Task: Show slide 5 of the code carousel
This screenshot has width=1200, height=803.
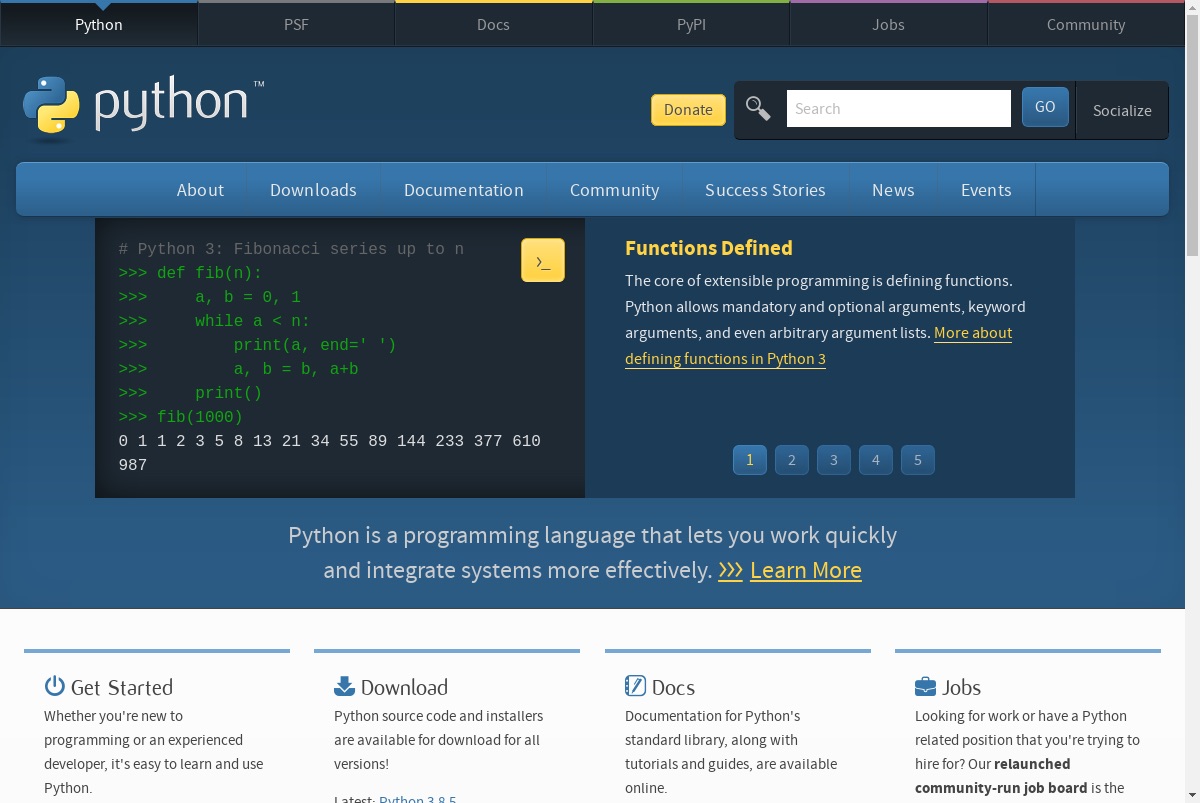Action: click(x=918, y=460)
